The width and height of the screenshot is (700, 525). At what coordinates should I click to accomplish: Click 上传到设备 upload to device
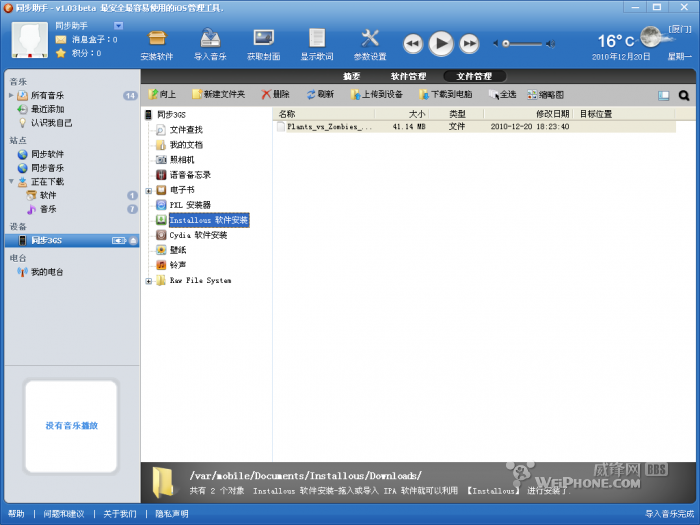pos(376,94)
